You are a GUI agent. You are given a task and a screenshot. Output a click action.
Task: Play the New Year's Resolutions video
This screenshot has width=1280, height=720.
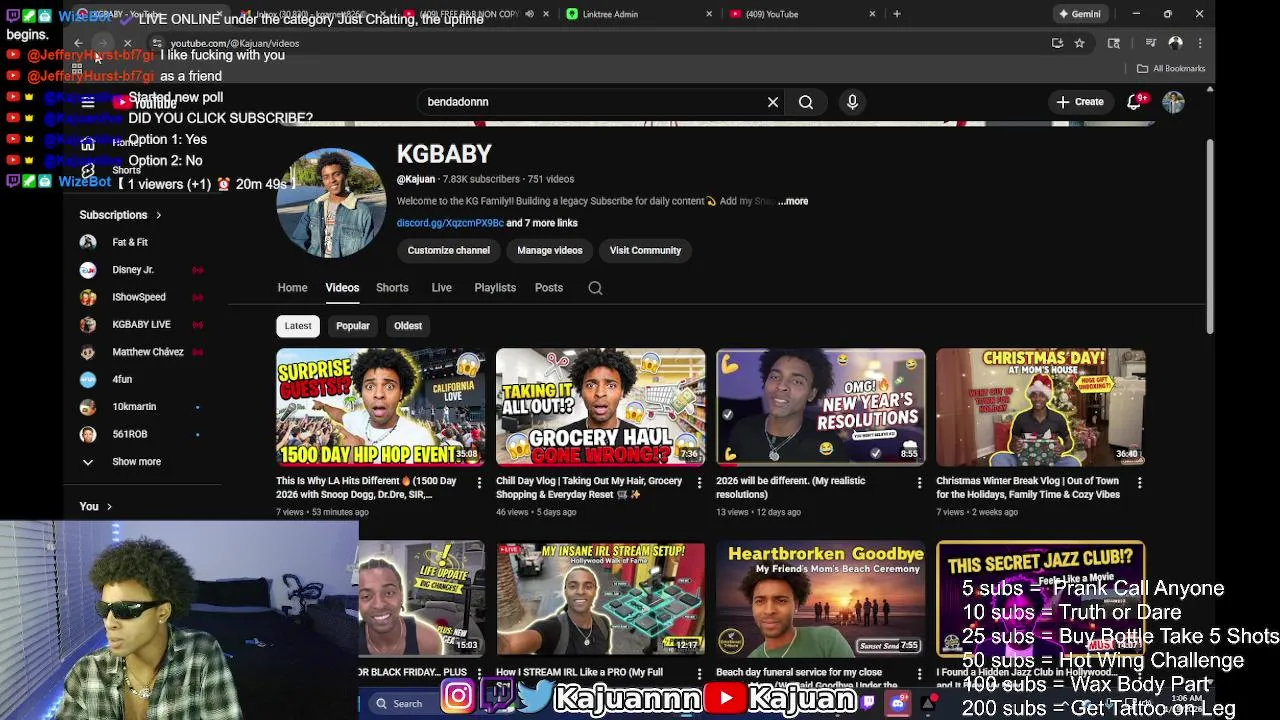point(821,407)
